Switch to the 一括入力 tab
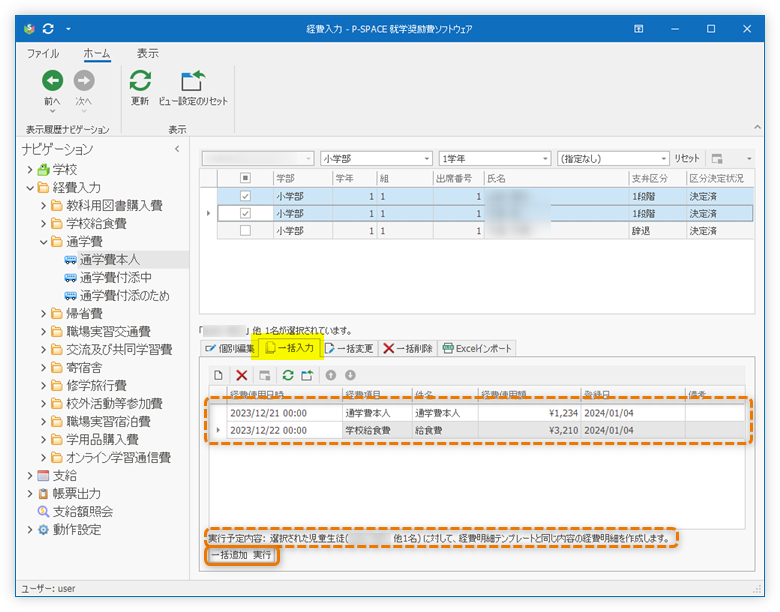The height and width of the screenshot is (612, 780). tap(290, 348)
